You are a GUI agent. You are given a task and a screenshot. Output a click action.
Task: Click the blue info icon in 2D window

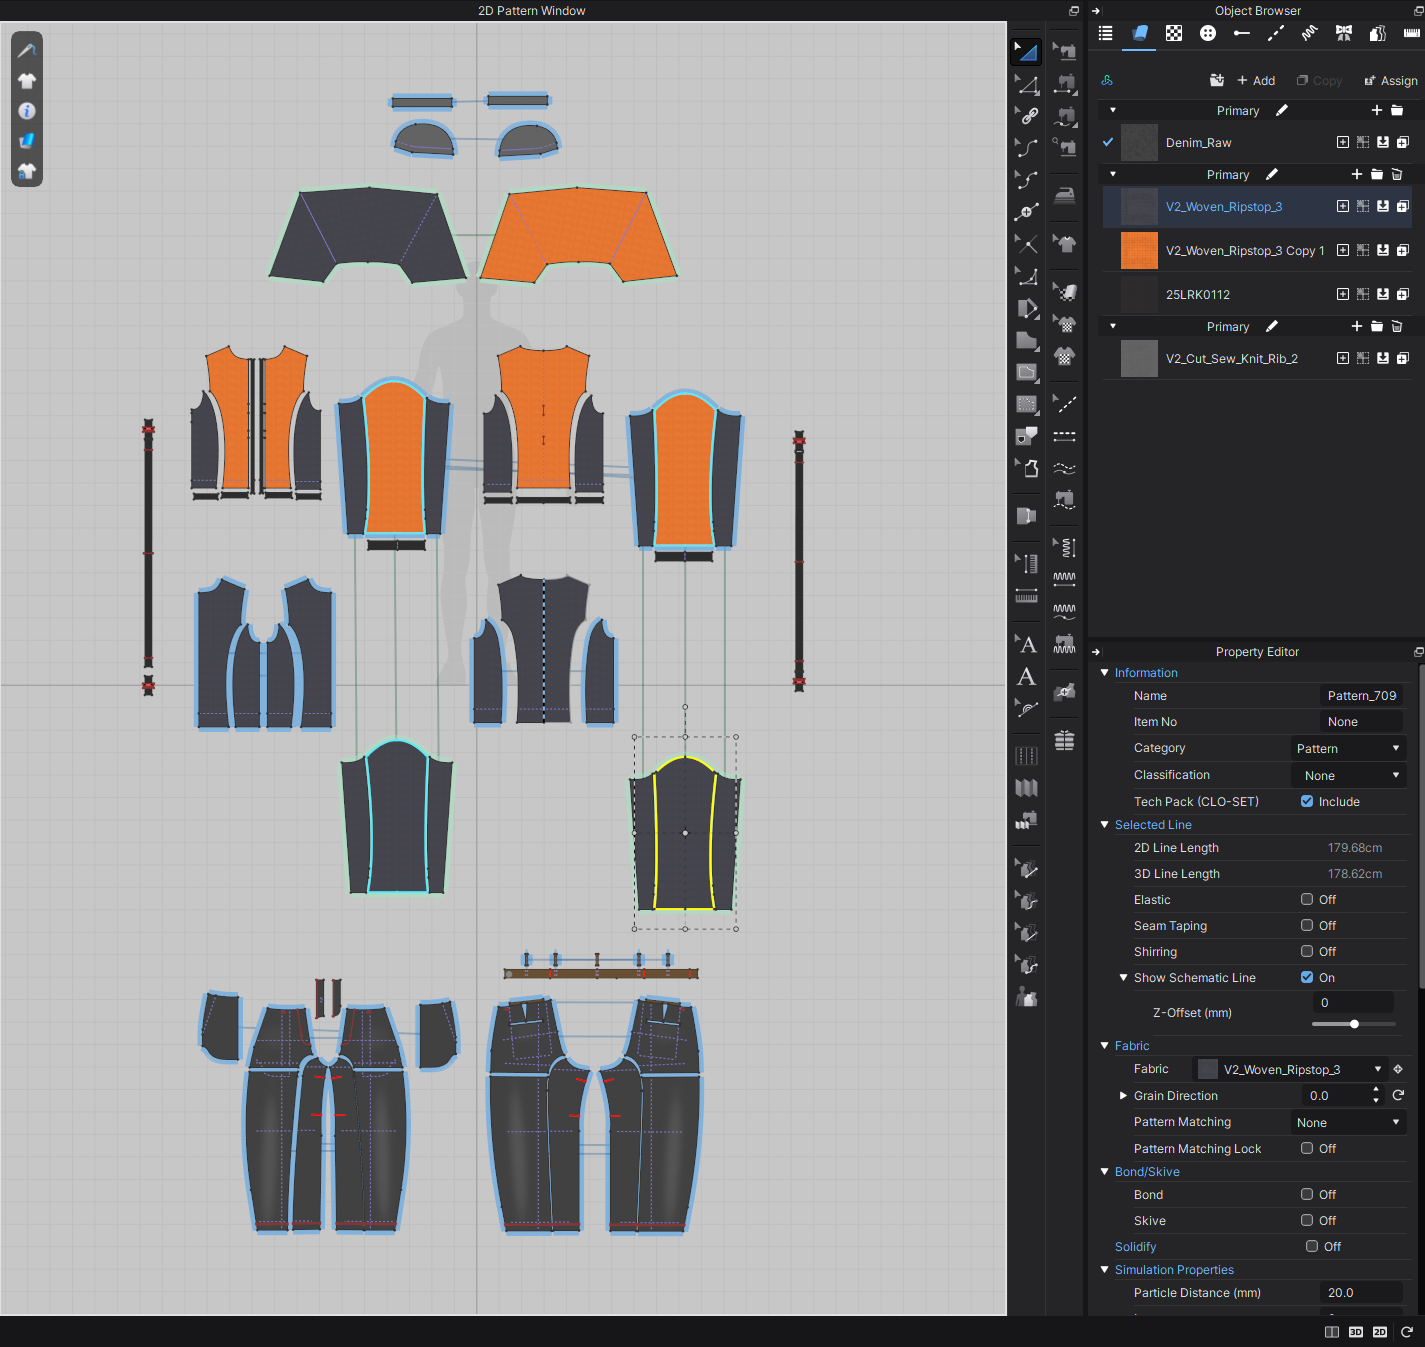[x=27, y=111]
